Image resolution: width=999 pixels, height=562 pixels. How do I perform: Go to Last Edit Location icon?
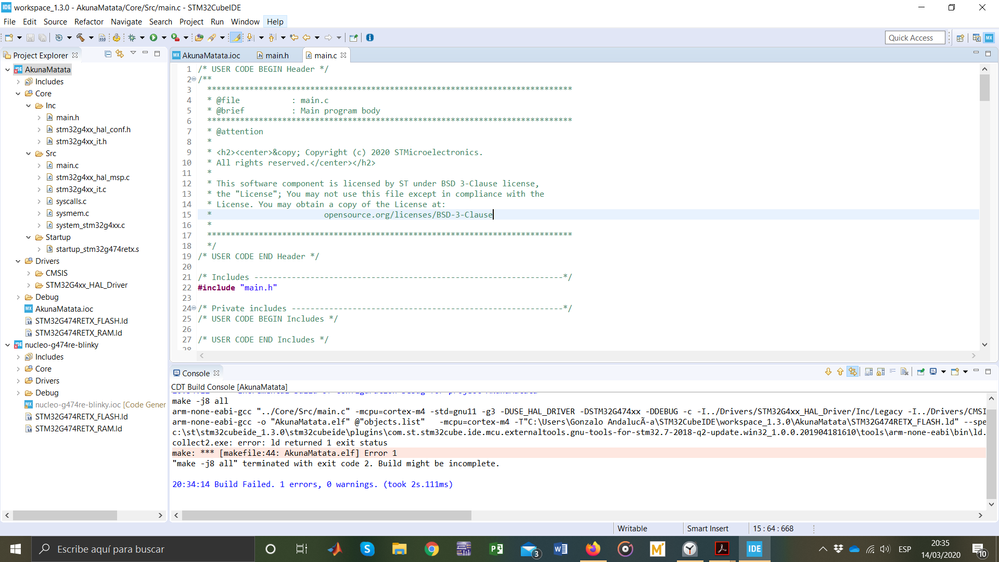click(x=294, y=38)
